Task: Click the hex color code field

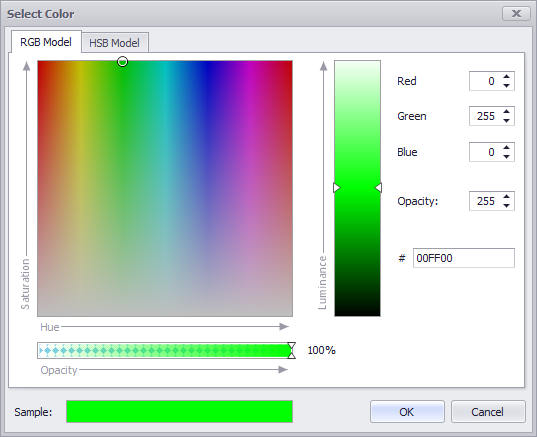Action: tap(463, 258)
